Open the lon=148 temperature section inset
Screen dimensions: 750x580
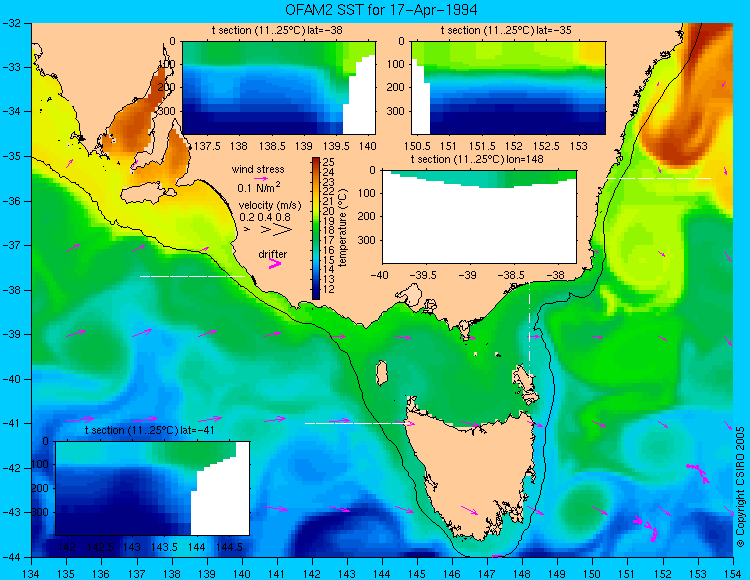[x=479, y=217]
